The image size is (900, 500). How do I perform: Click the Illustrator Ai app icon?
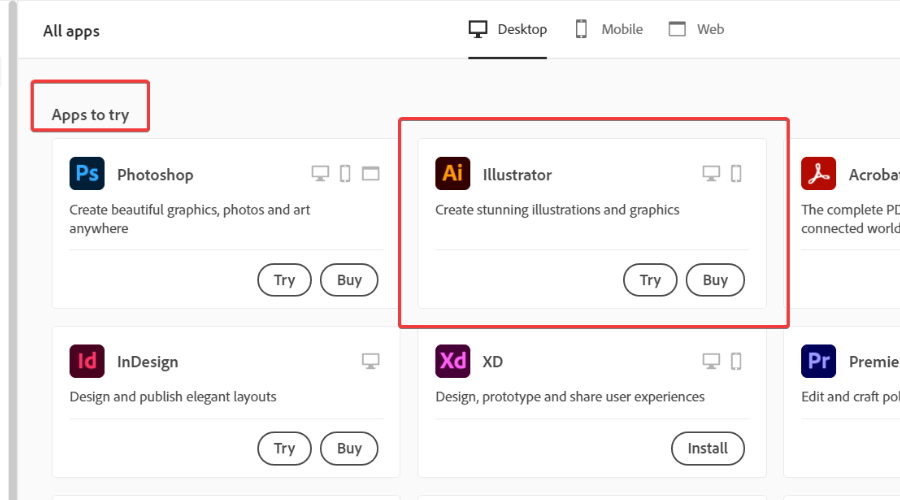(452, 173)
